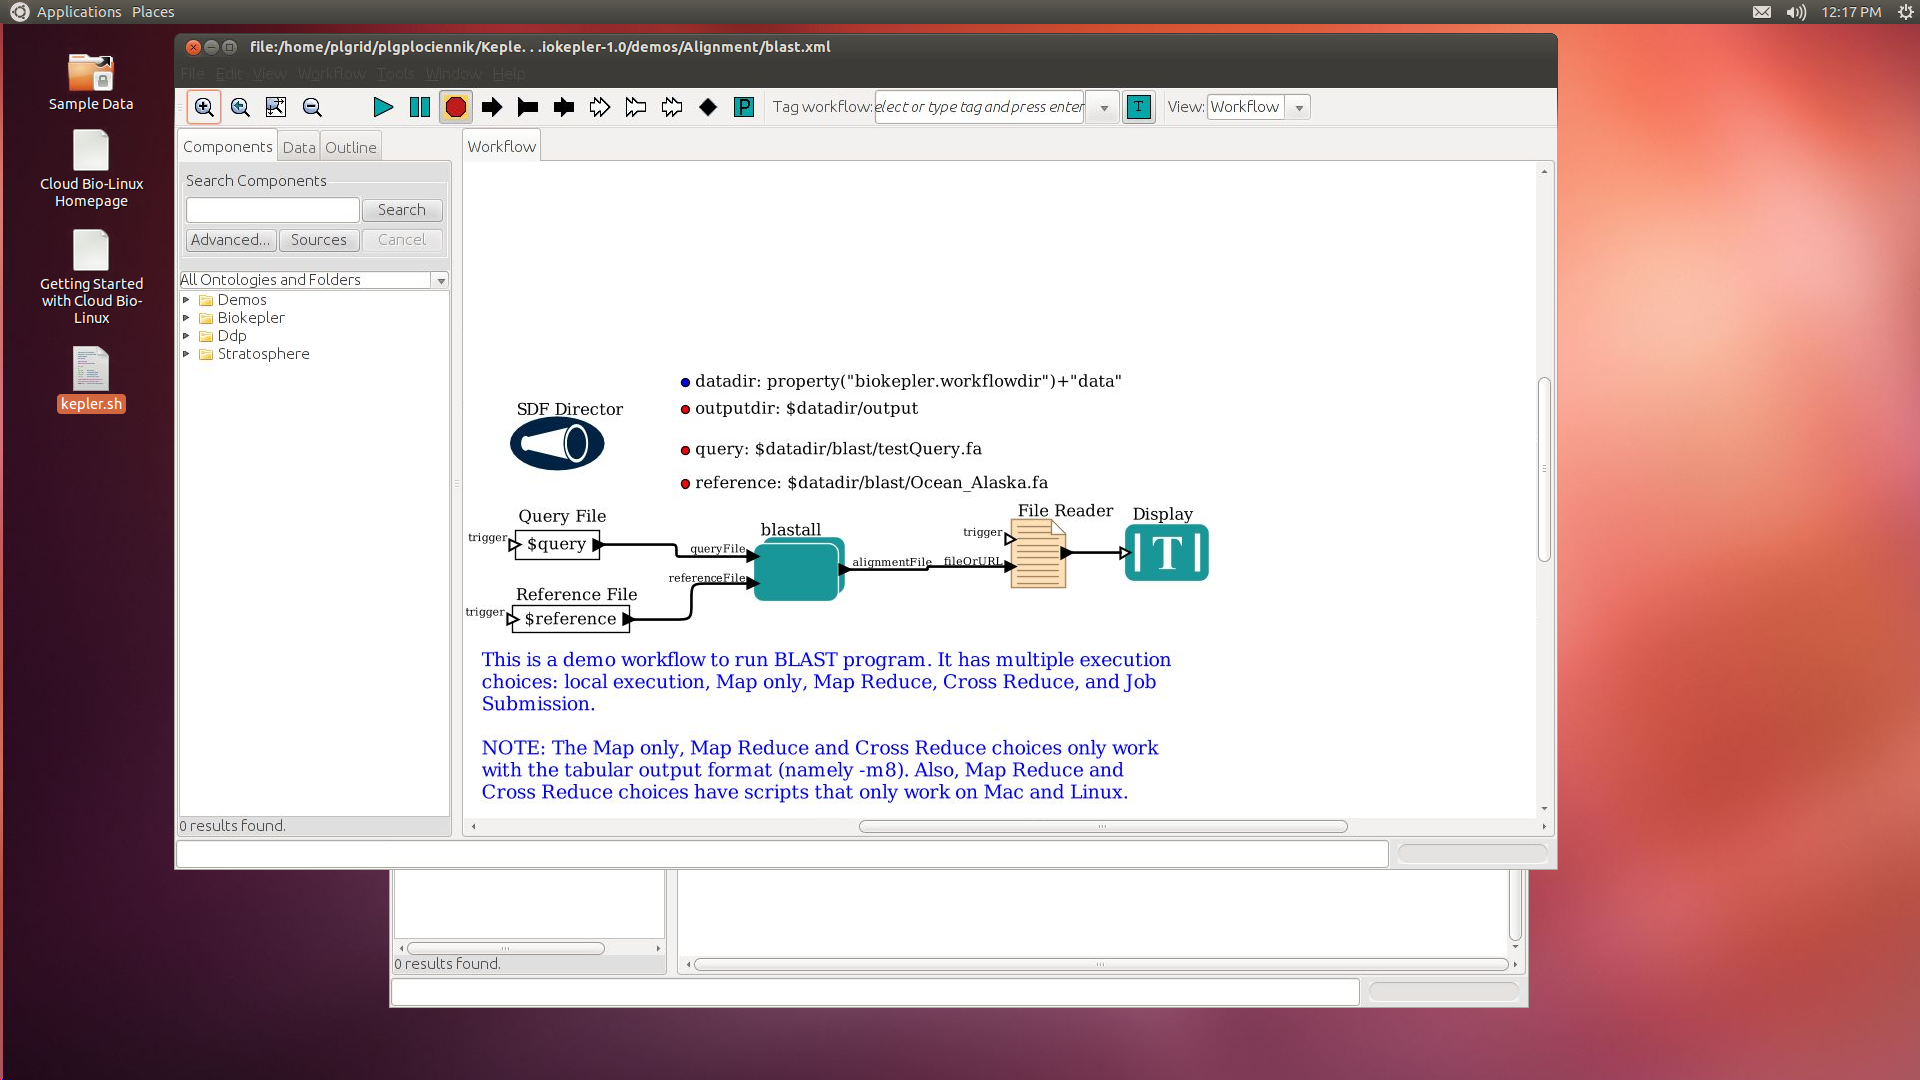Add multiple output port outlined icon

(636, 107)
